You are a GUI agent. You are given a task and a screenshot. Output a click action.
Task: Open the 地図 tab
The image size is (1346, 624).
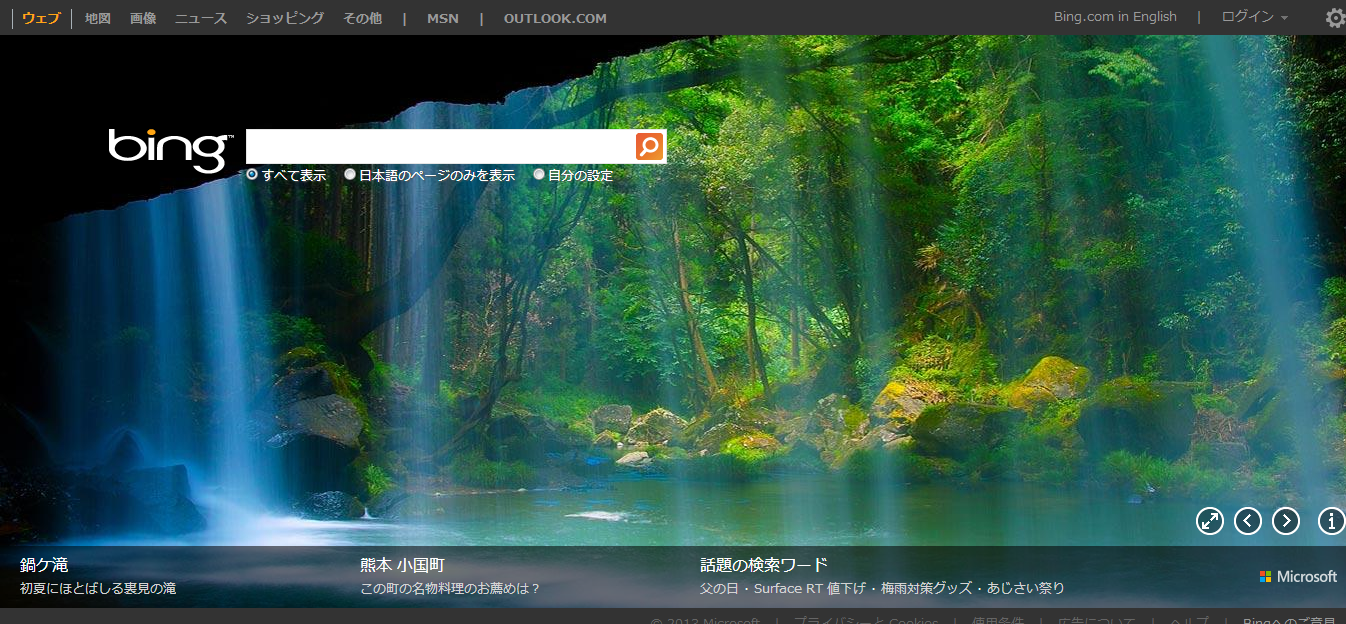98,18
